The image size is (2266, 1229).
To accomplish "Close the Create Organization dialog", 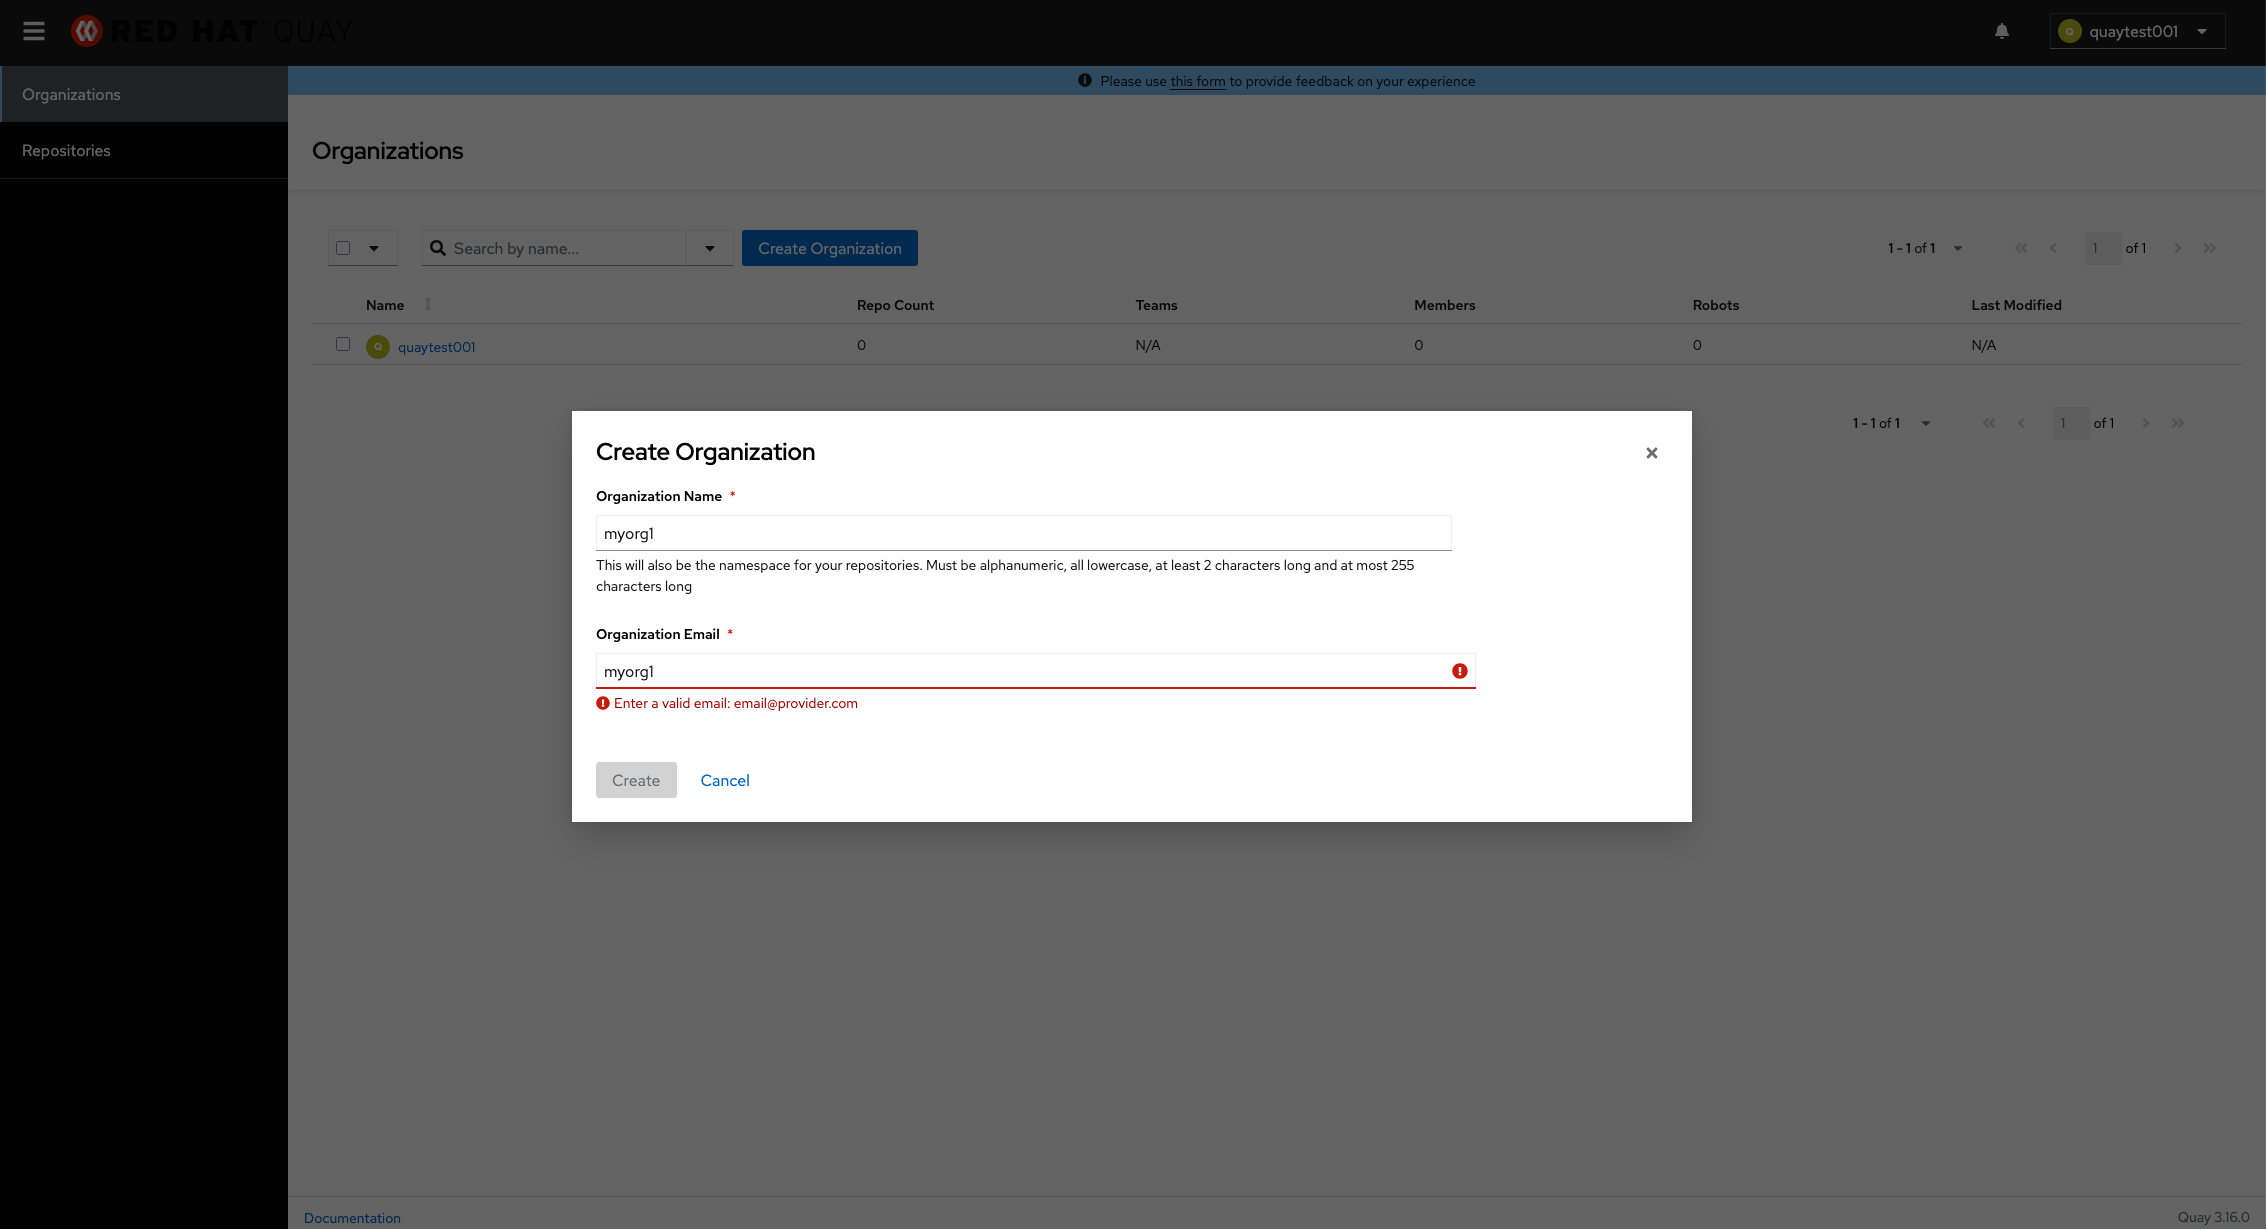I will pos(1651,453).
